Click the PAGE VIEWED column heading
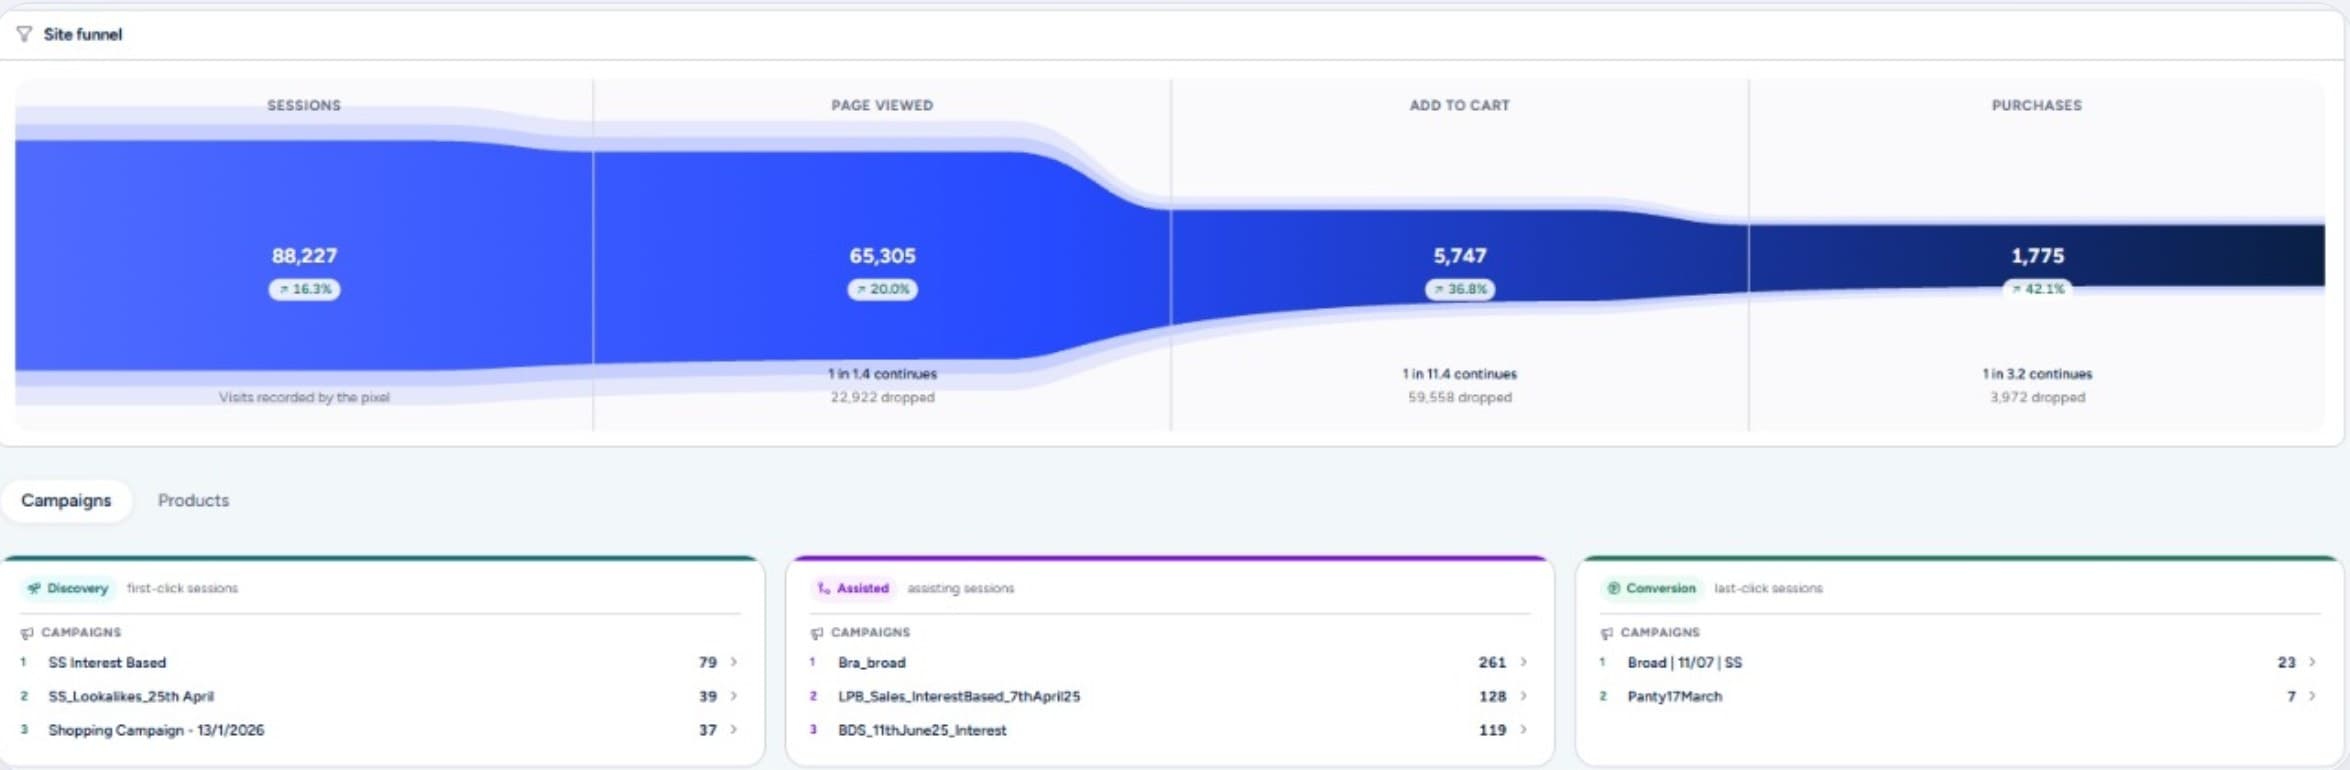 (882, 105)
